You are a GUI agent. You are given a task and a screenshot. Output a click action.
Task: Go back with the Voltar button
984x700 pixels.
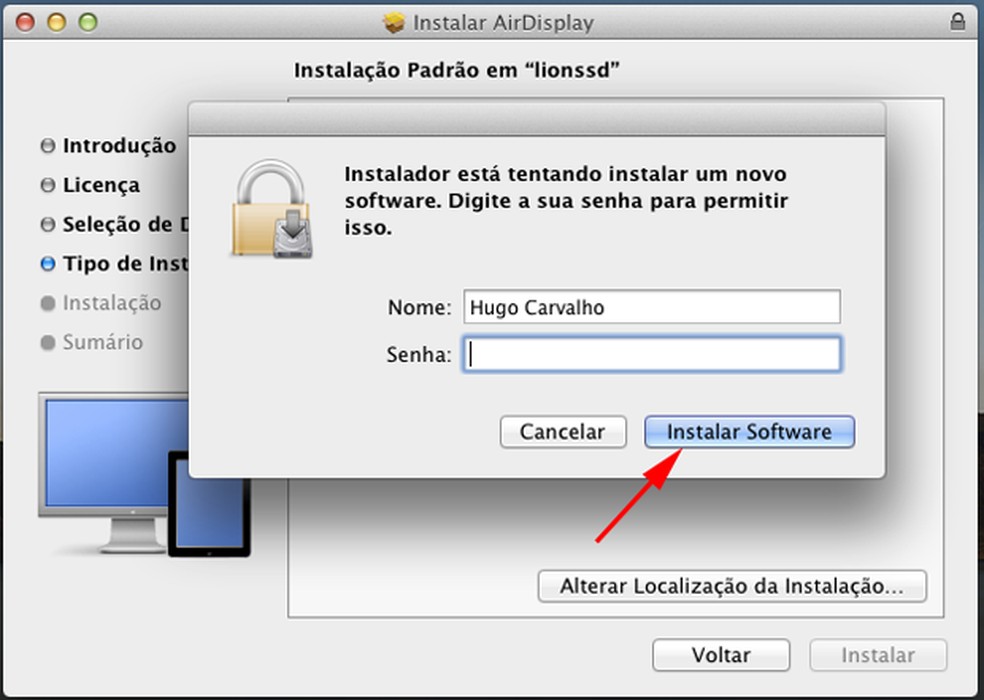(721, 655)
